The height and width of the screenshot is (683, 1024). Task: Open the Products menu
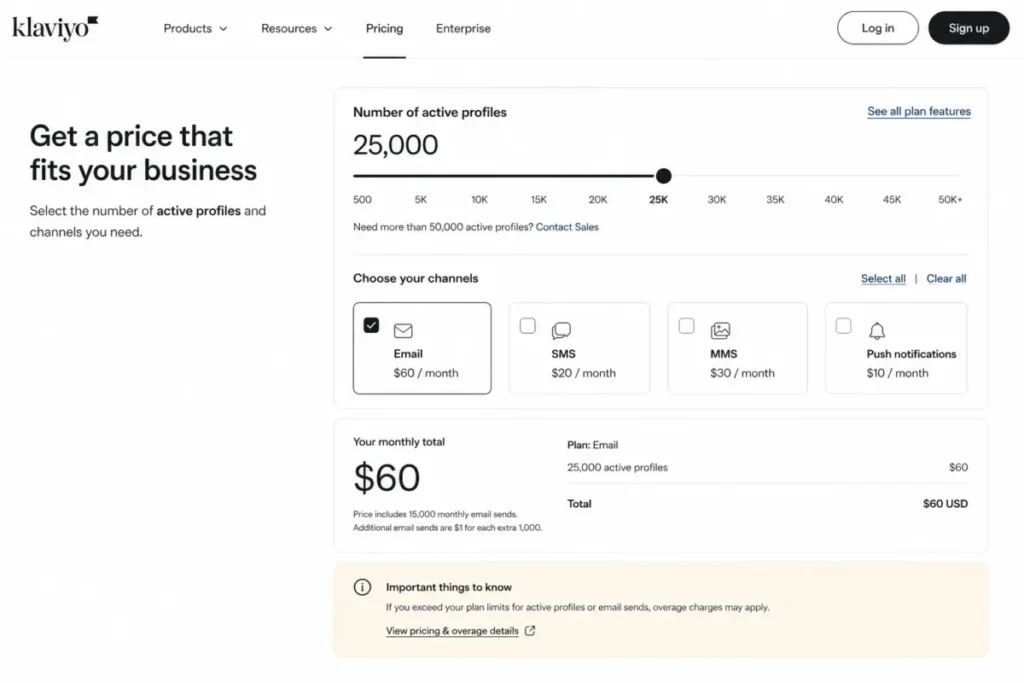click(195, 28)
